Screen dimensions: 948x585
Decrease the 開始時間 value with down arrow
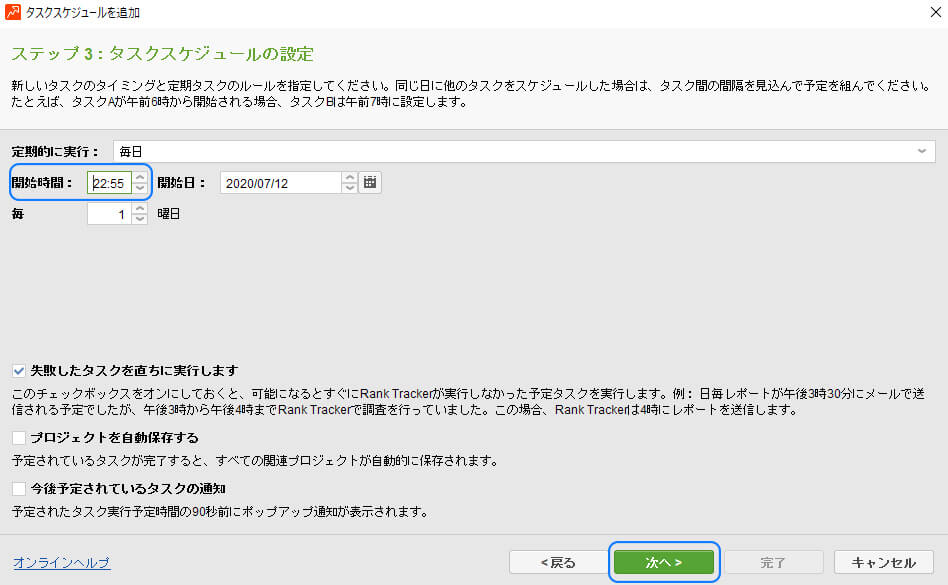140,188
